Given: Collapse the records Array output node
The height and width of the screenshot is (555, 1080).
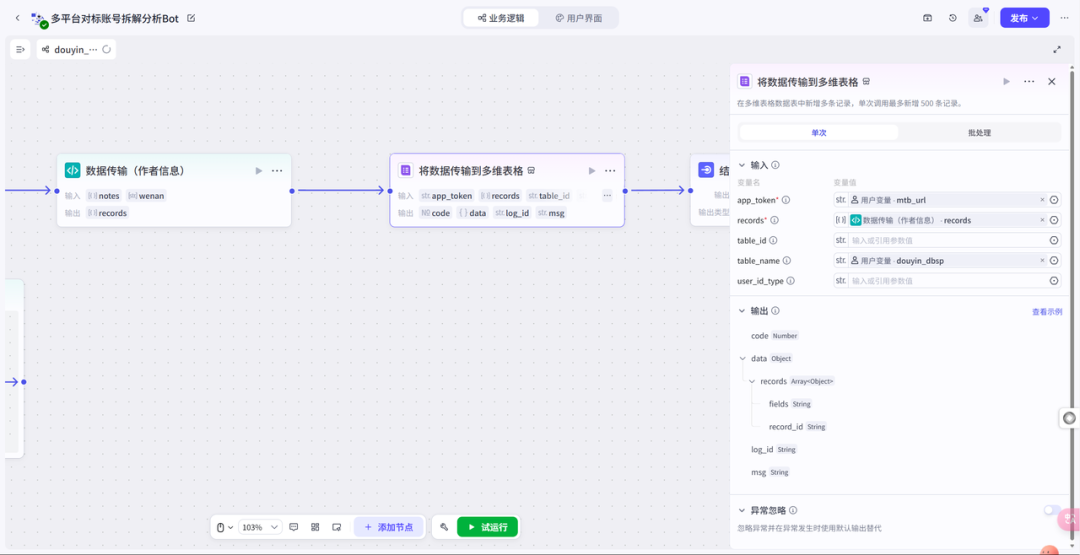Looking at the screenshot, I should click(752, 381).
